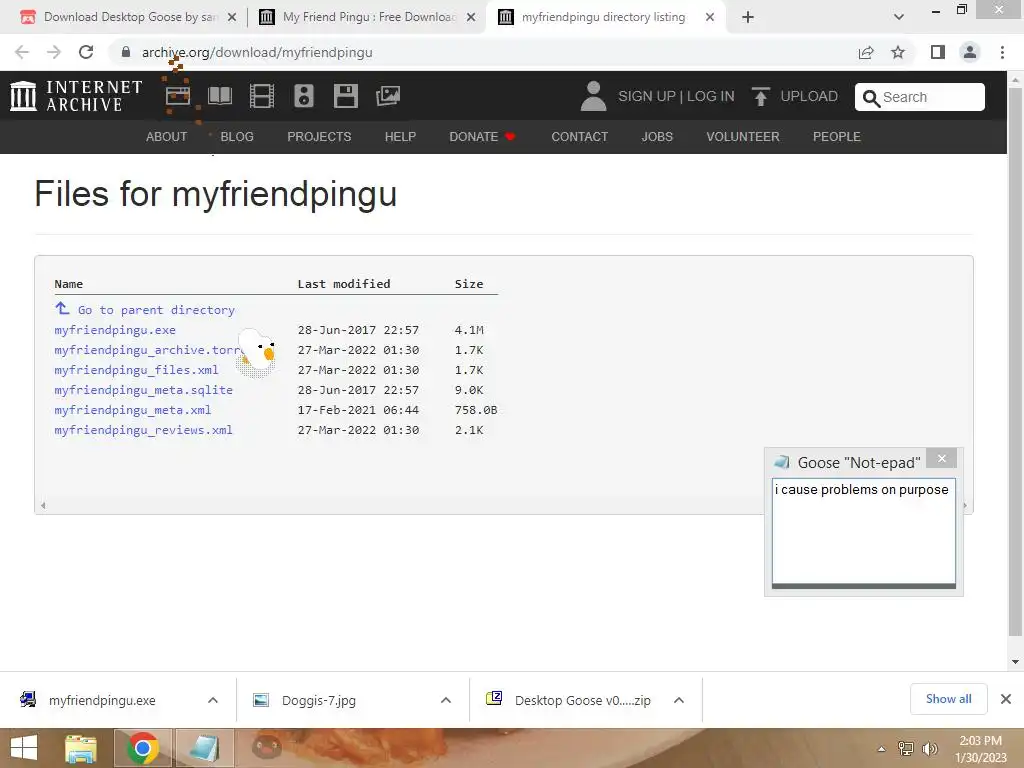Click the SIGN UP link
Screen dimensions: 1024x768
click(x=647, y=96)
